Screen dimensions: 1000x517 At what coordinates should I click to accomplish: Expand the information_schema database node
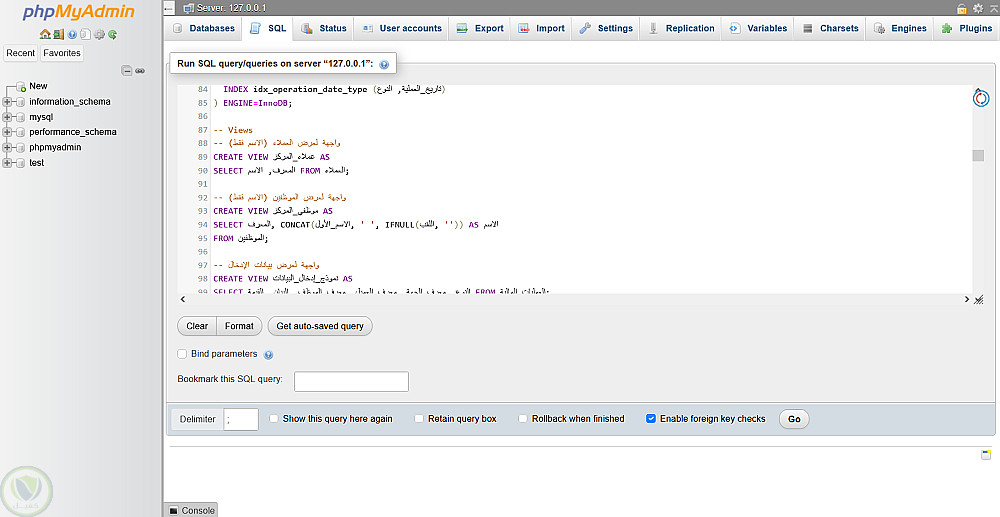pyautogui.click(x=7, y=102)
